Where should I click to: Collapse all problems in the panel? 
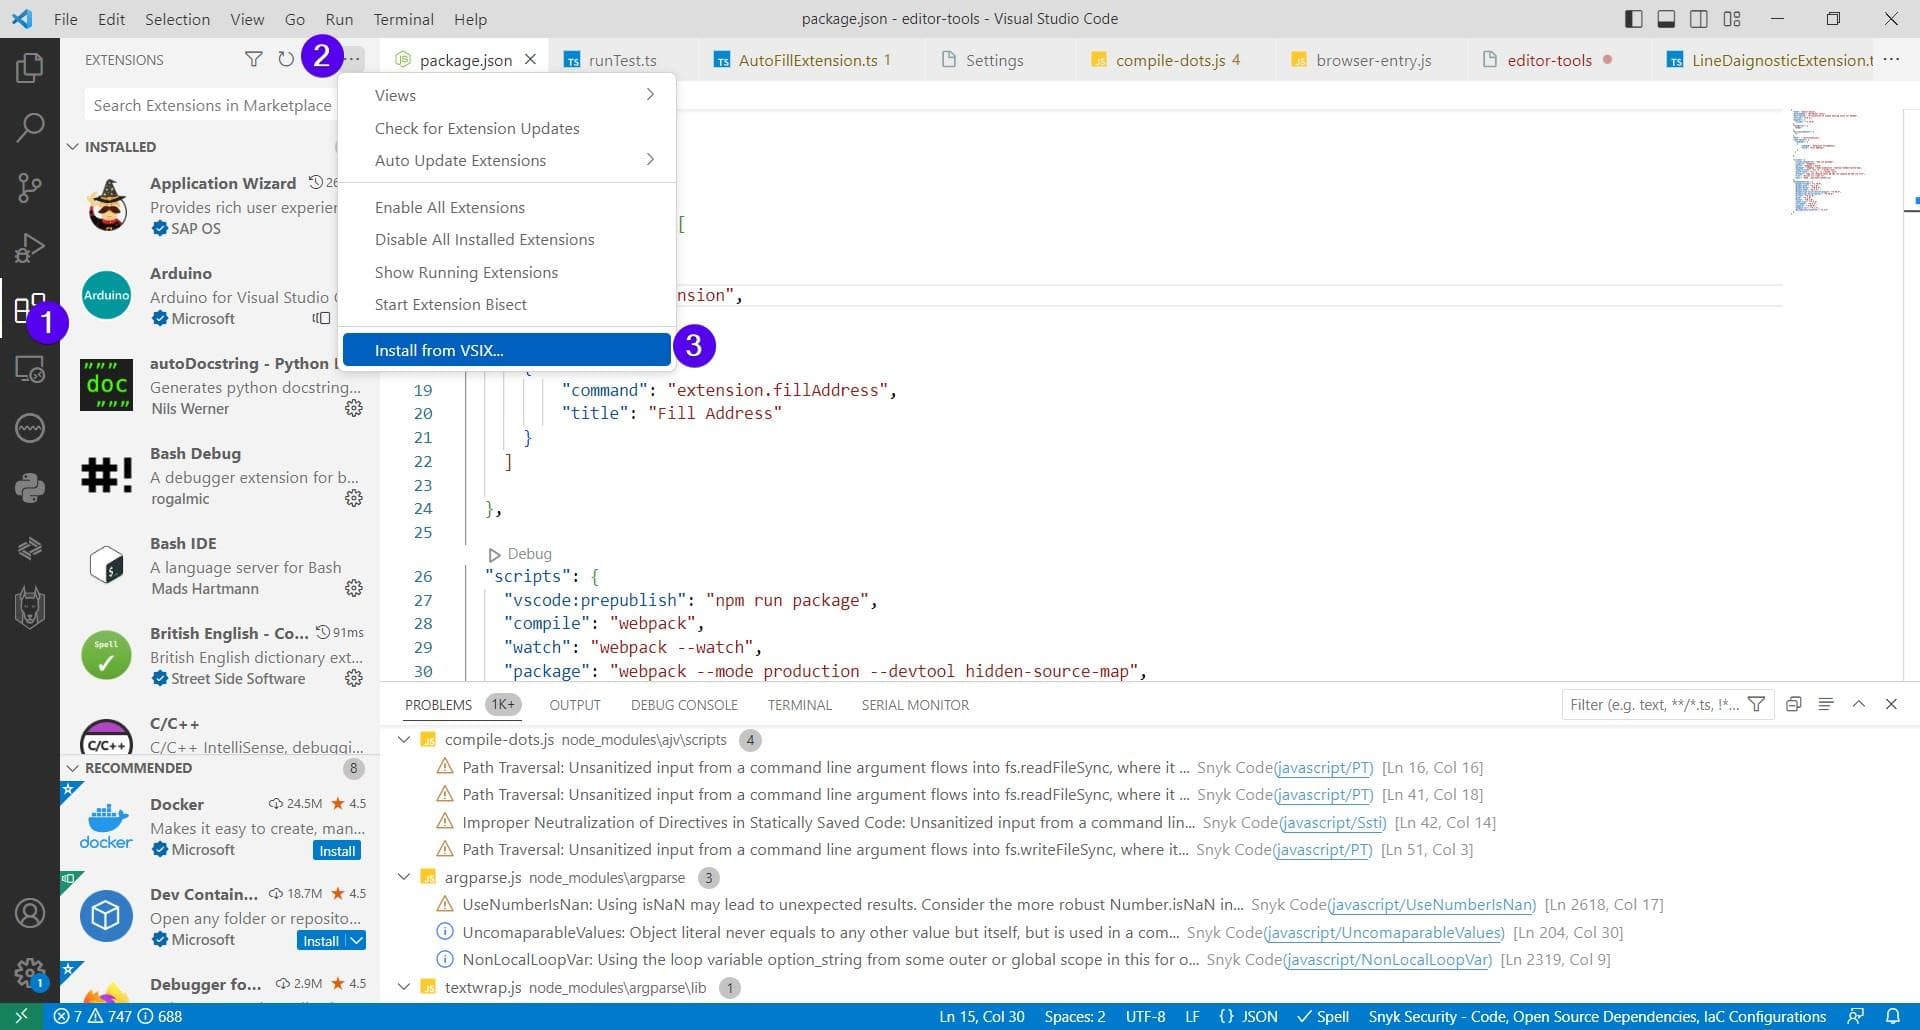(x=1794, y=704)
